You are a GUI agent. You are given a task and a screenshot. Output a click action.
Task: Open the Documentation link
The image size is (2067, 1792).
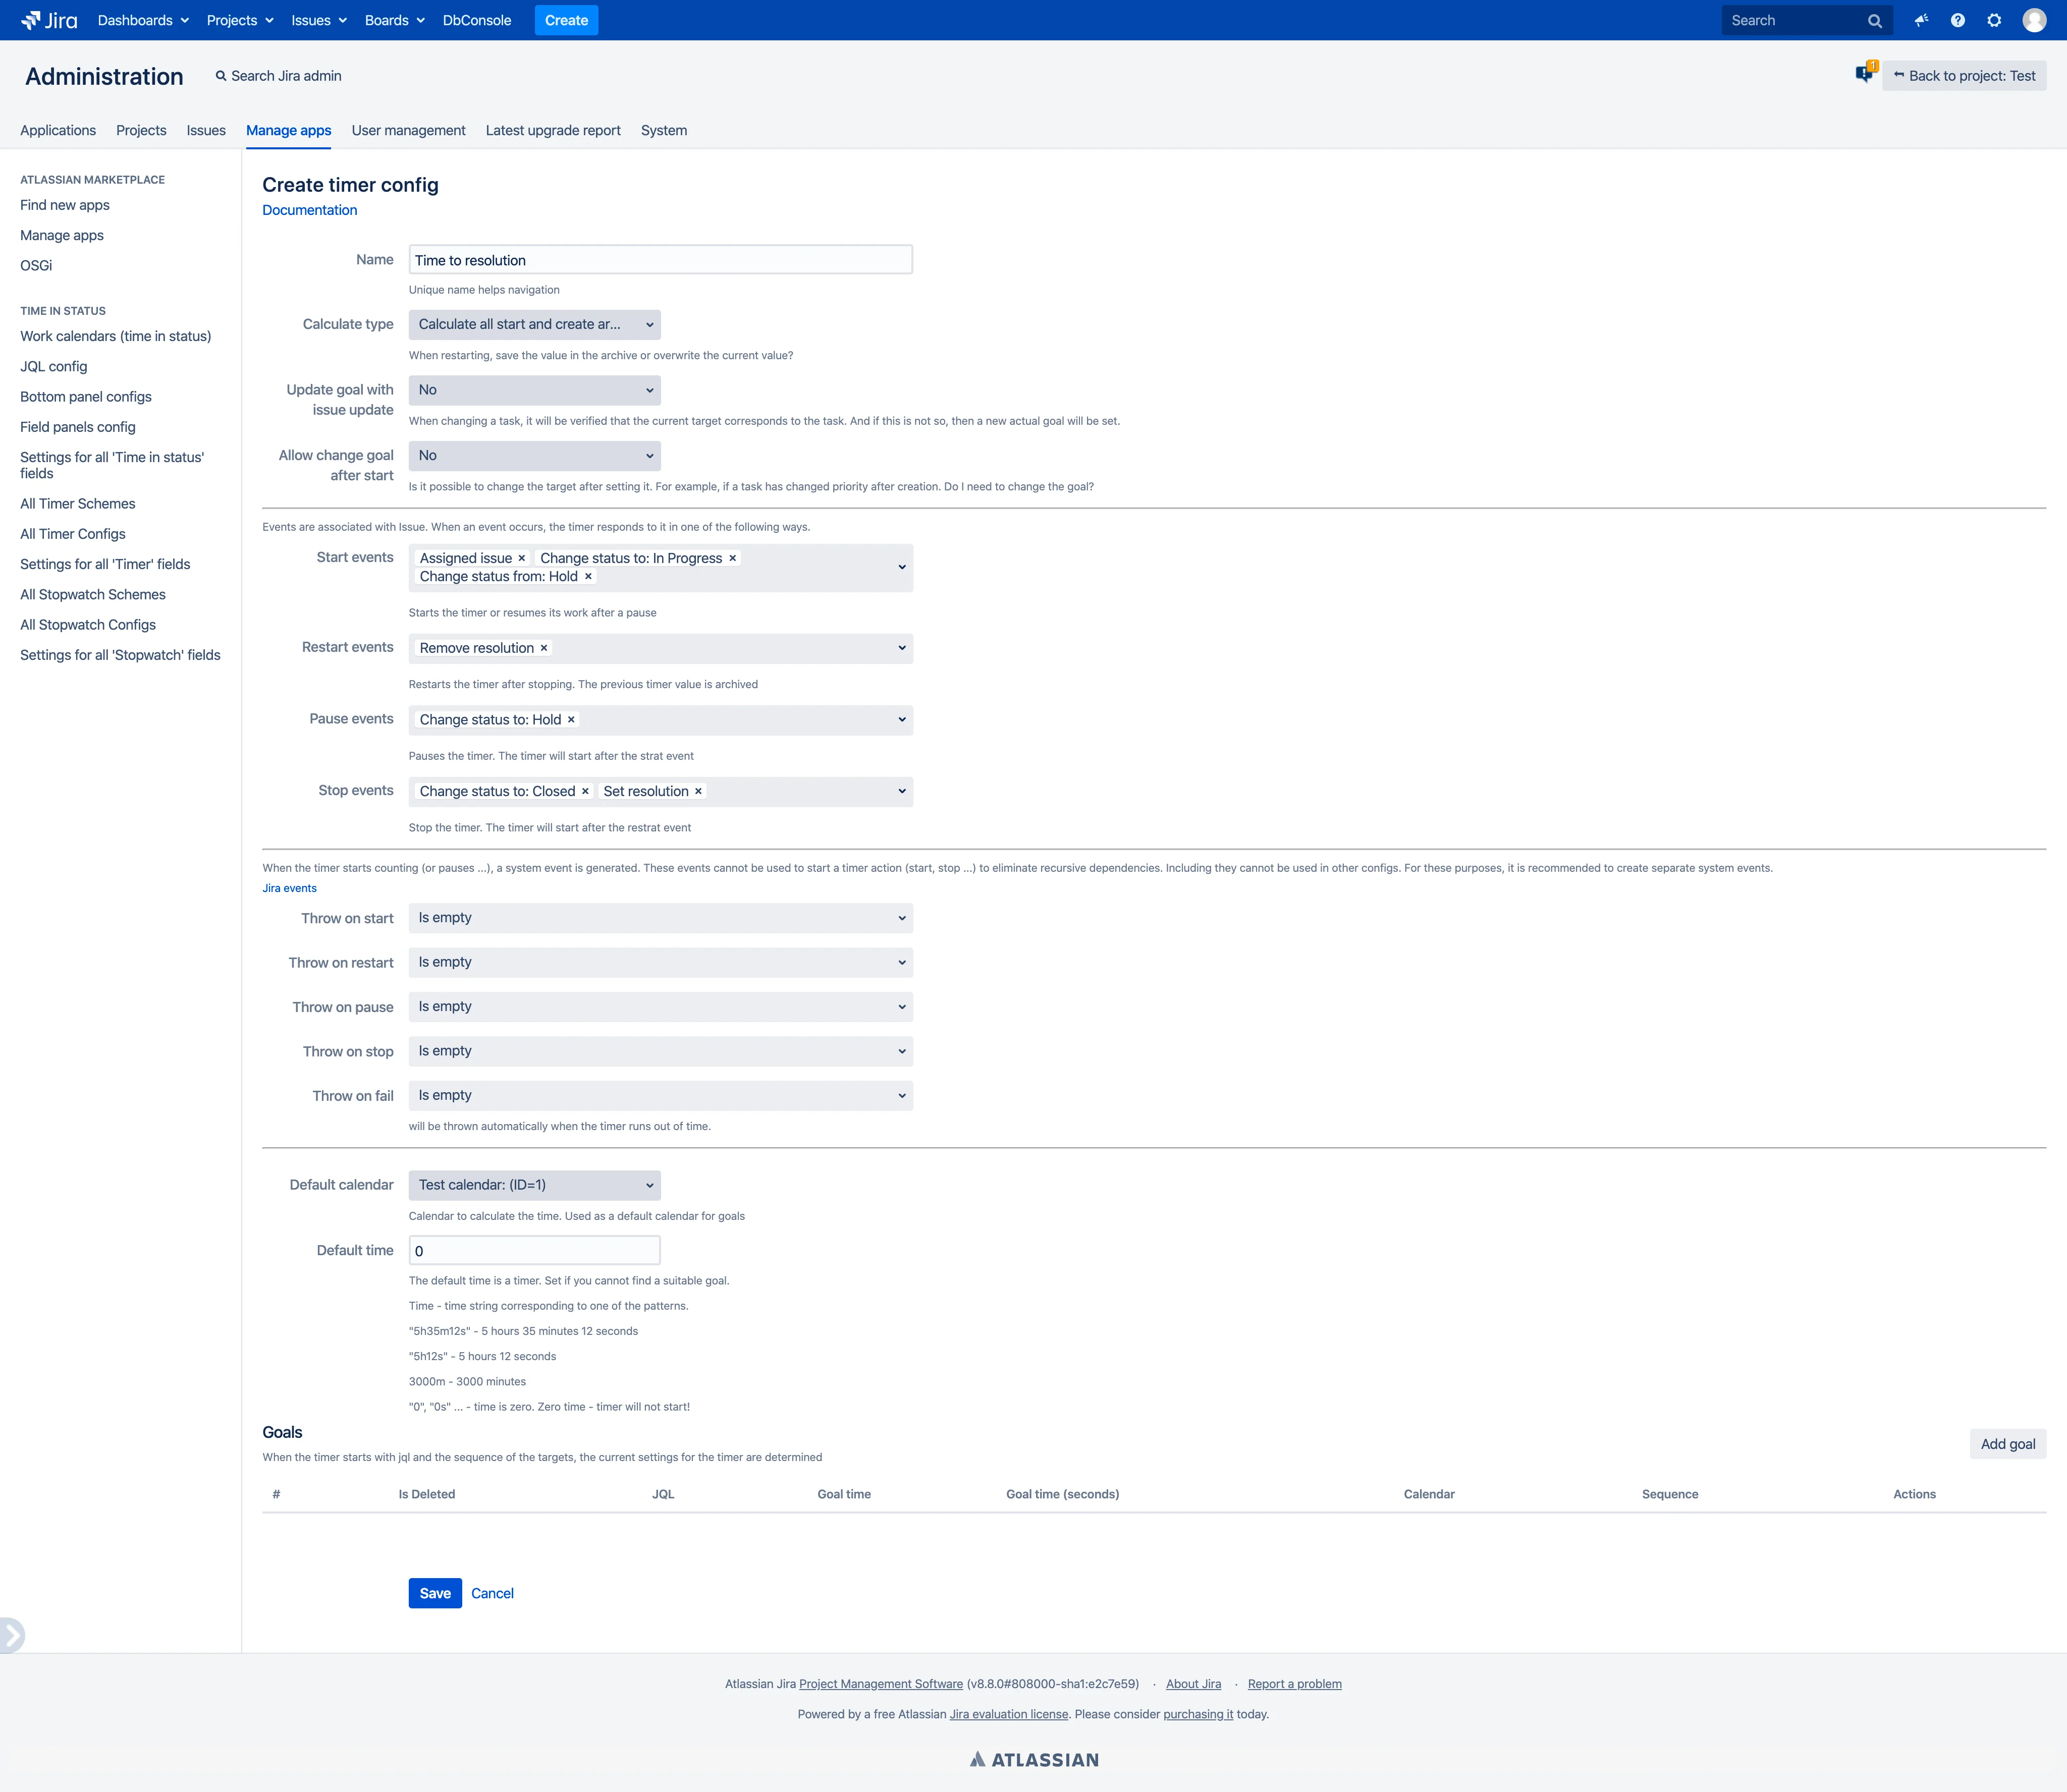point(309,210)
